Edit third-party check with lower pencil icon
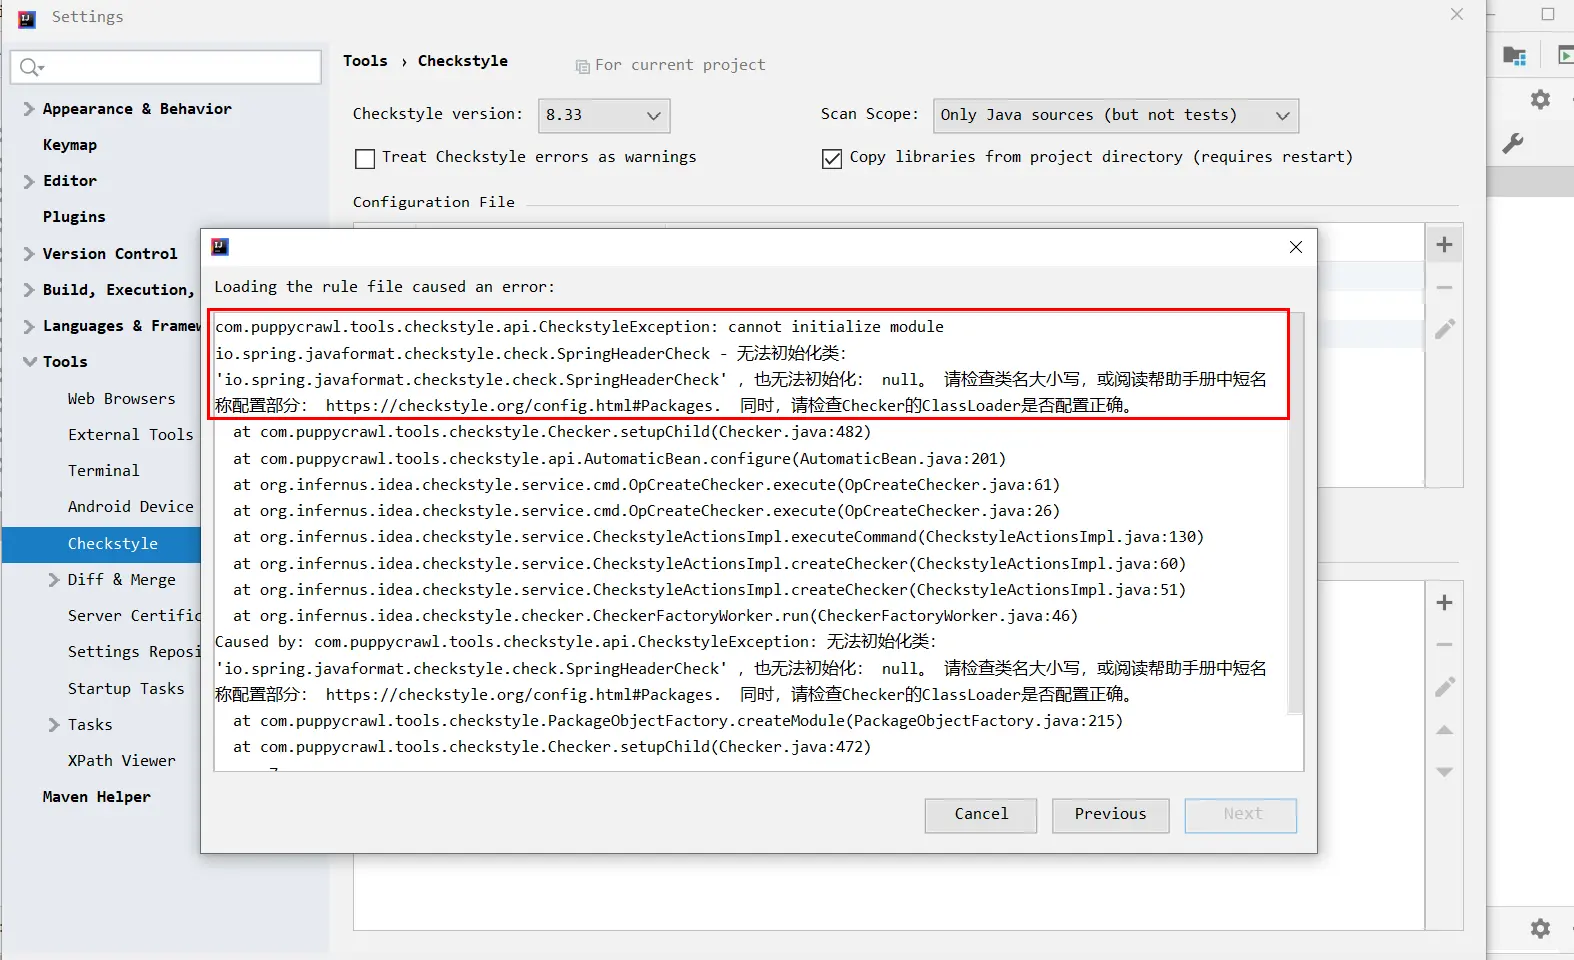 (x=1445, y=687)
